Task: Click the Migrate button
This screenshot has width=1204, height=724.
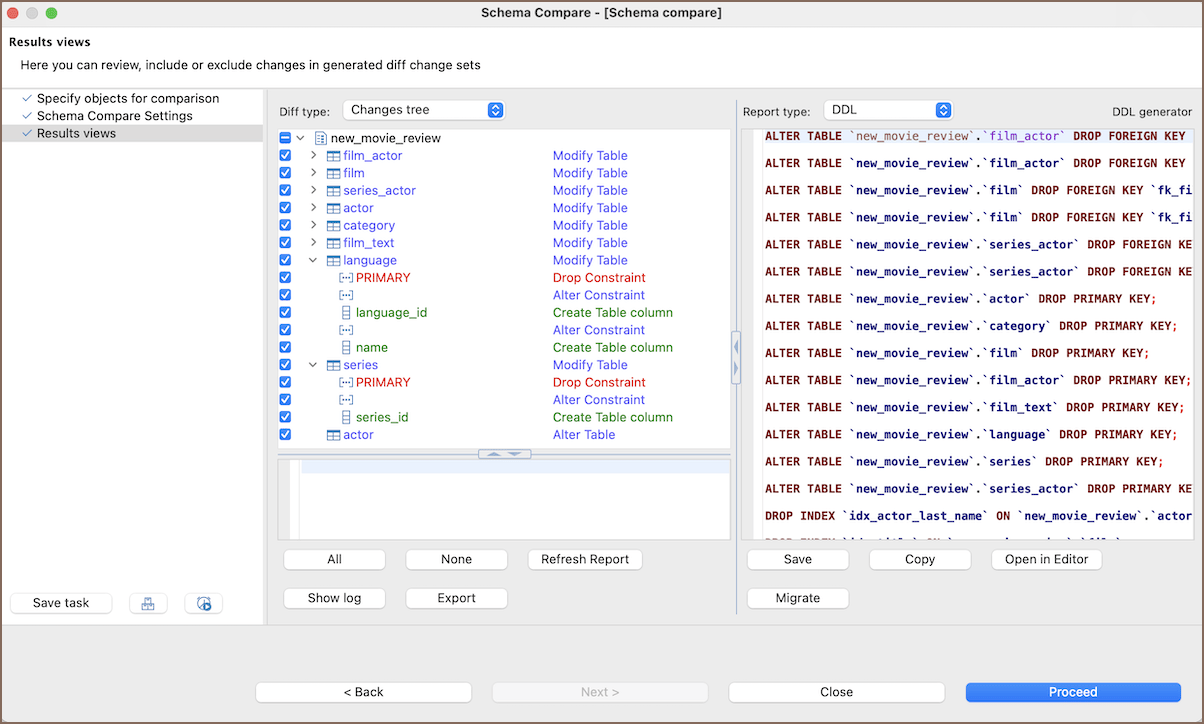Action: 797,598
